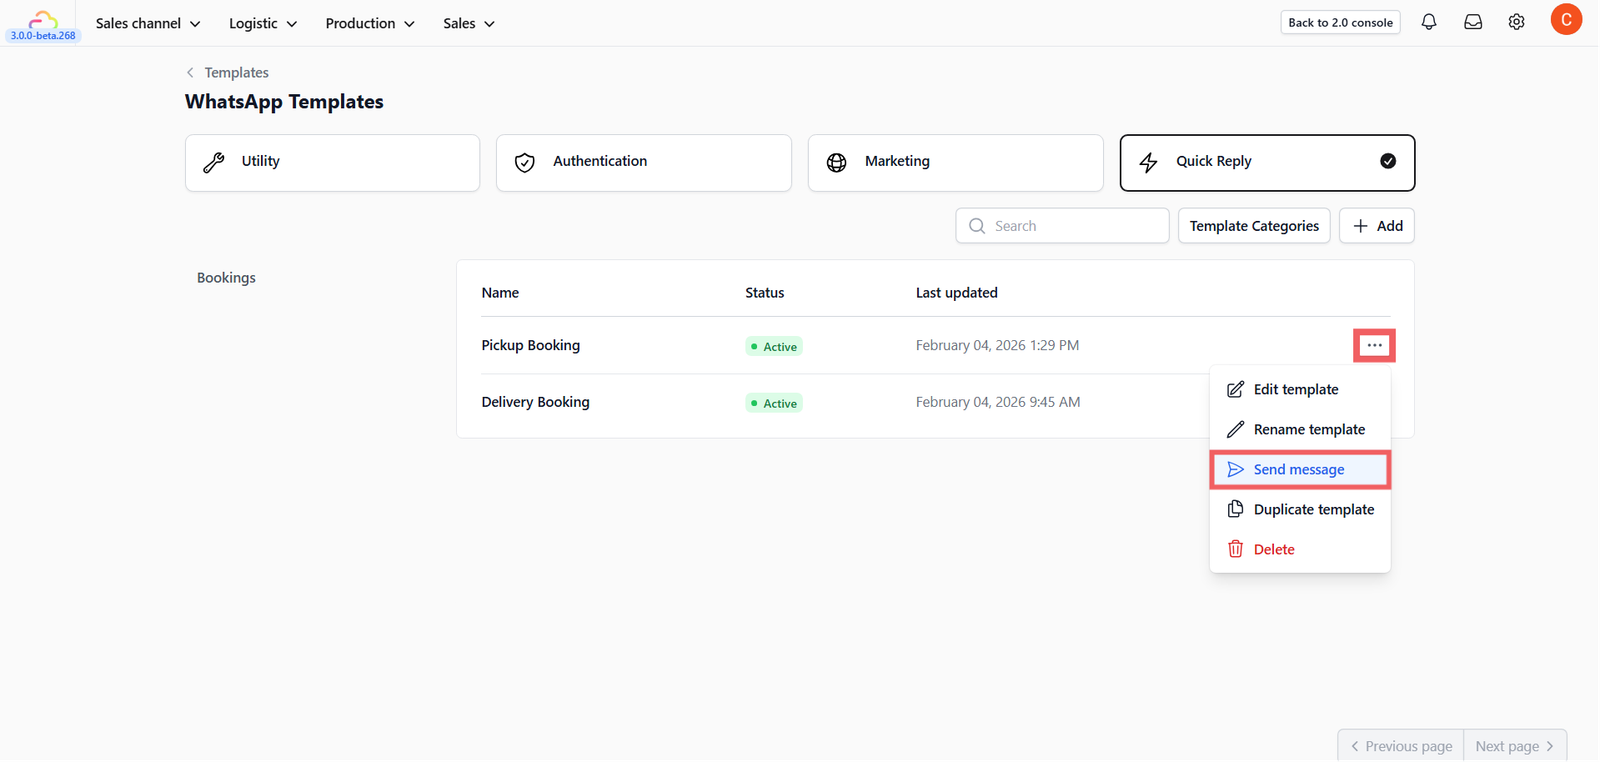Click the lightning bolt icon on Quick Reply
The width and height of the screenshot is (1600, 762).
(x=1149, y=162)
